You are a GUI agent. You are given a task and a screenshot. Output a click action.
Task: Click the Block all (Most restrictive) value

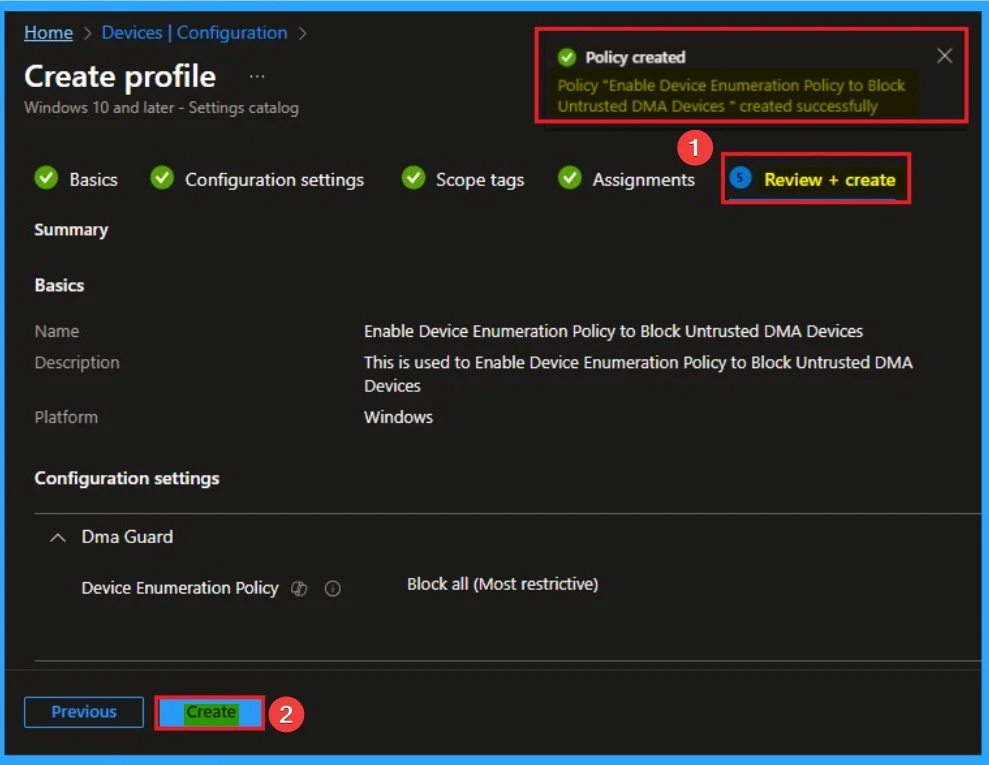[x=502, y=584]
